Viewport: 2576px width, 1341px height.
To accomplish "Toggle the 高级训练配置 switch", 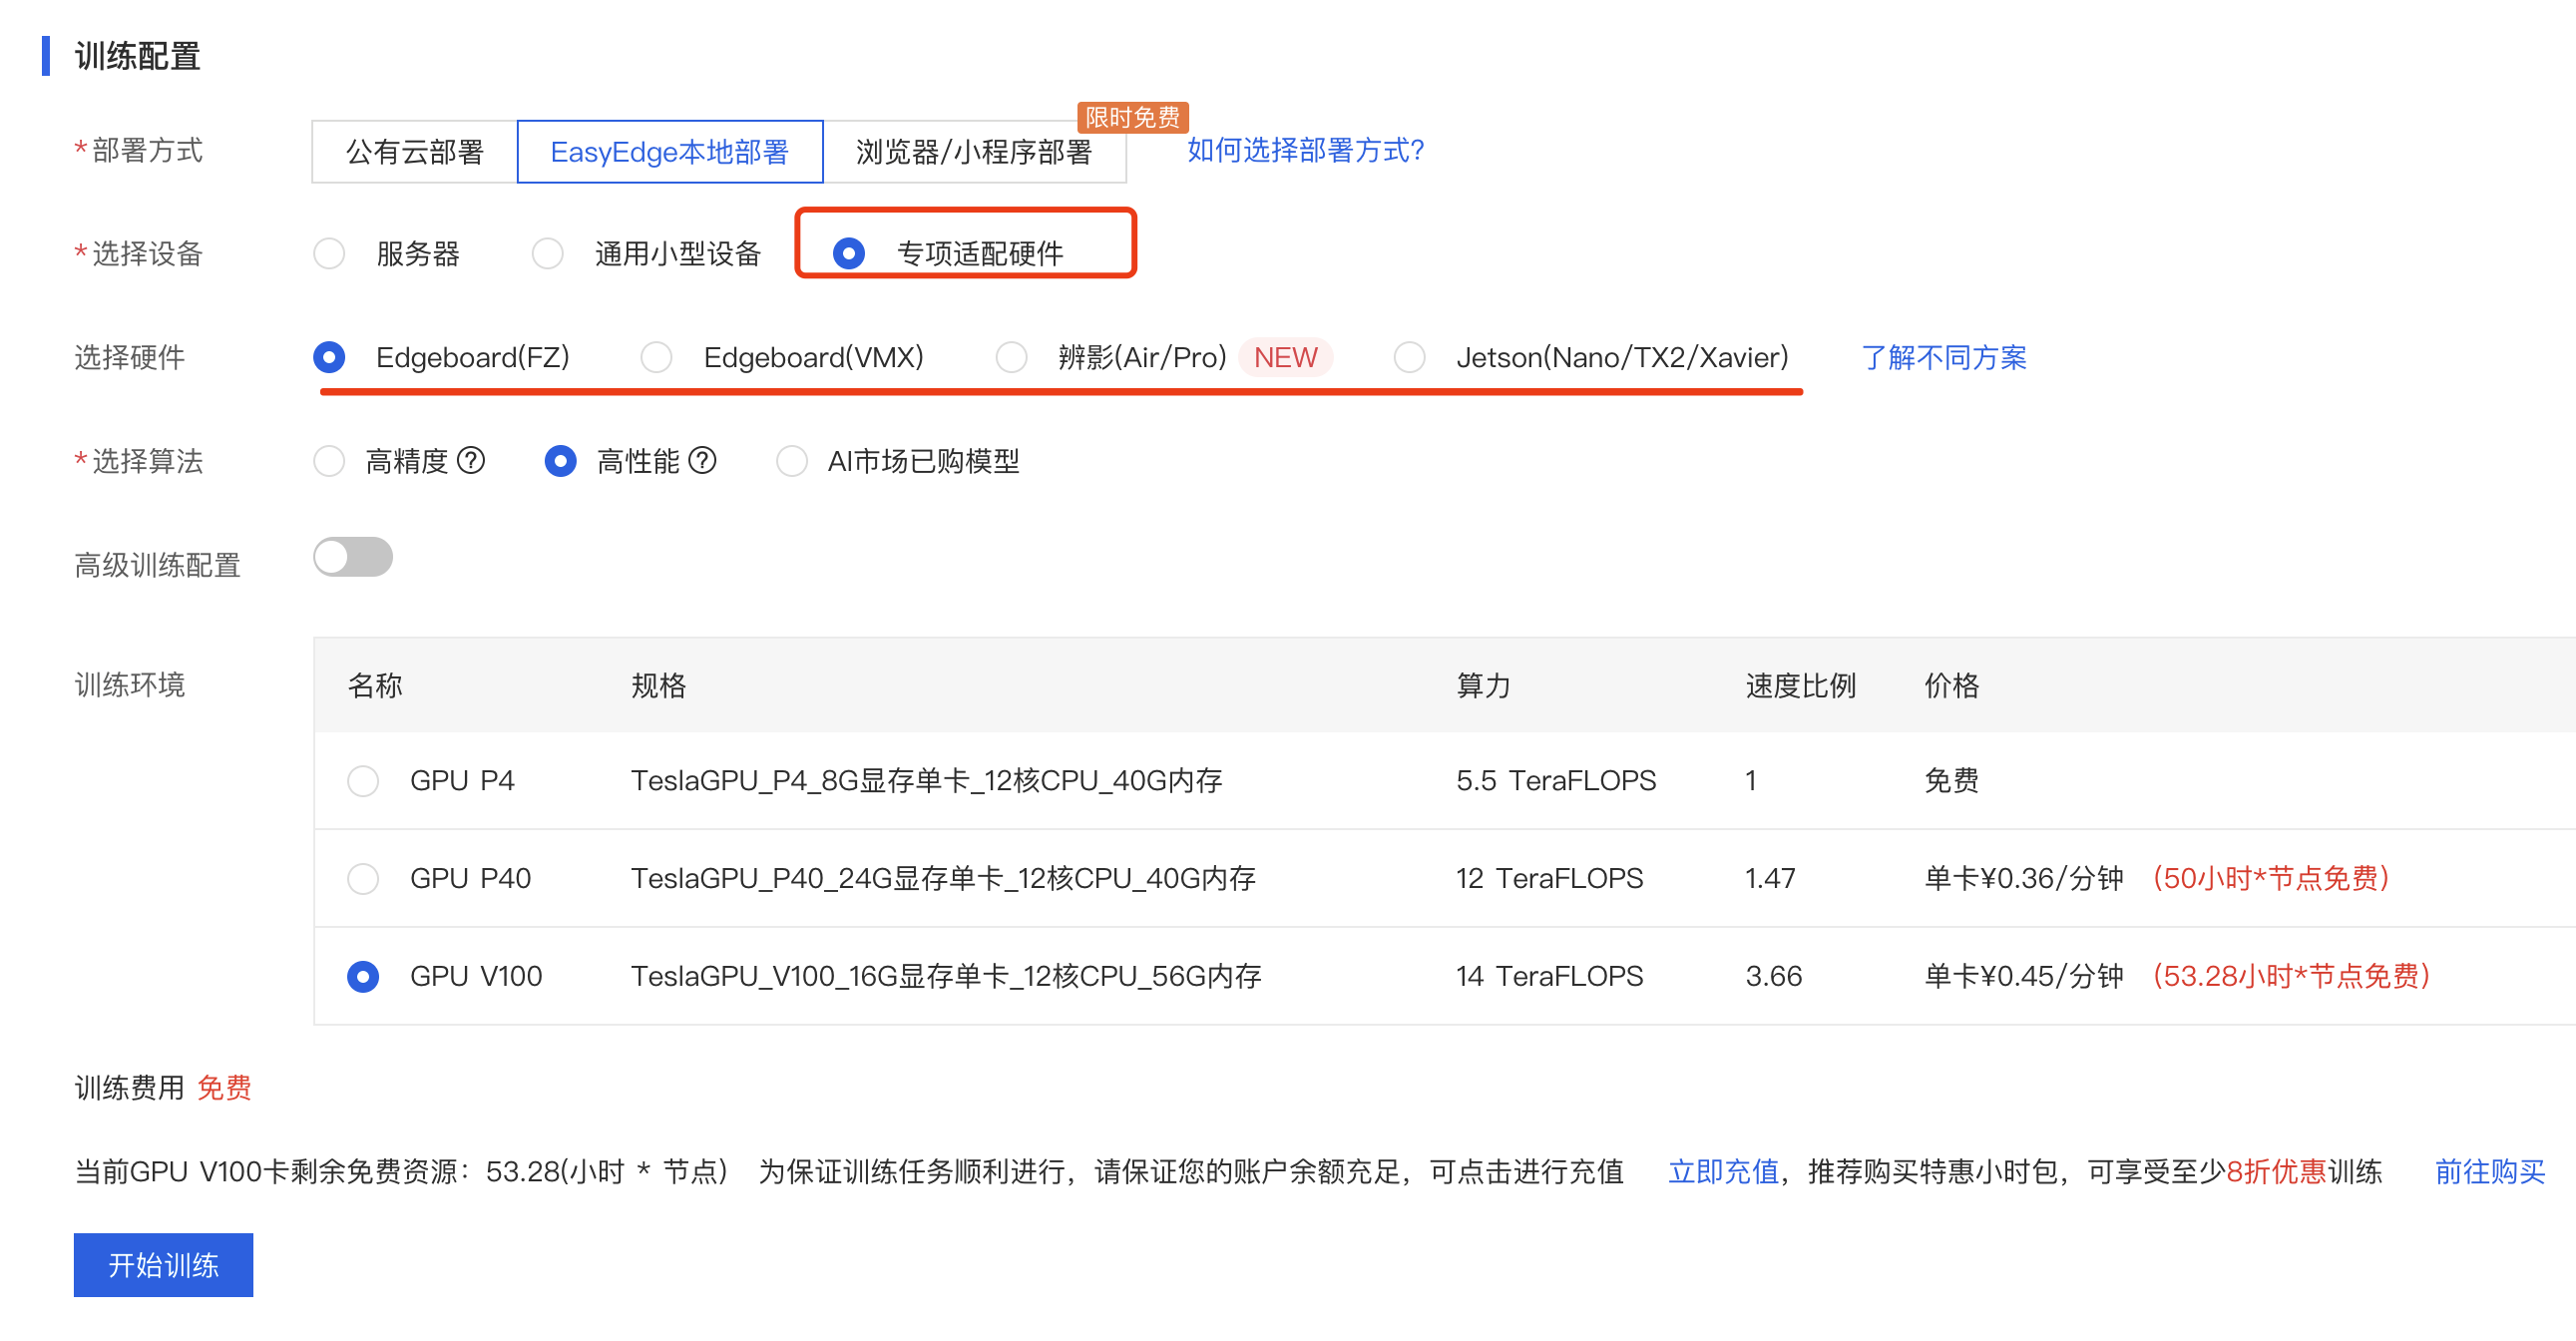I will [x=353, y=557].
